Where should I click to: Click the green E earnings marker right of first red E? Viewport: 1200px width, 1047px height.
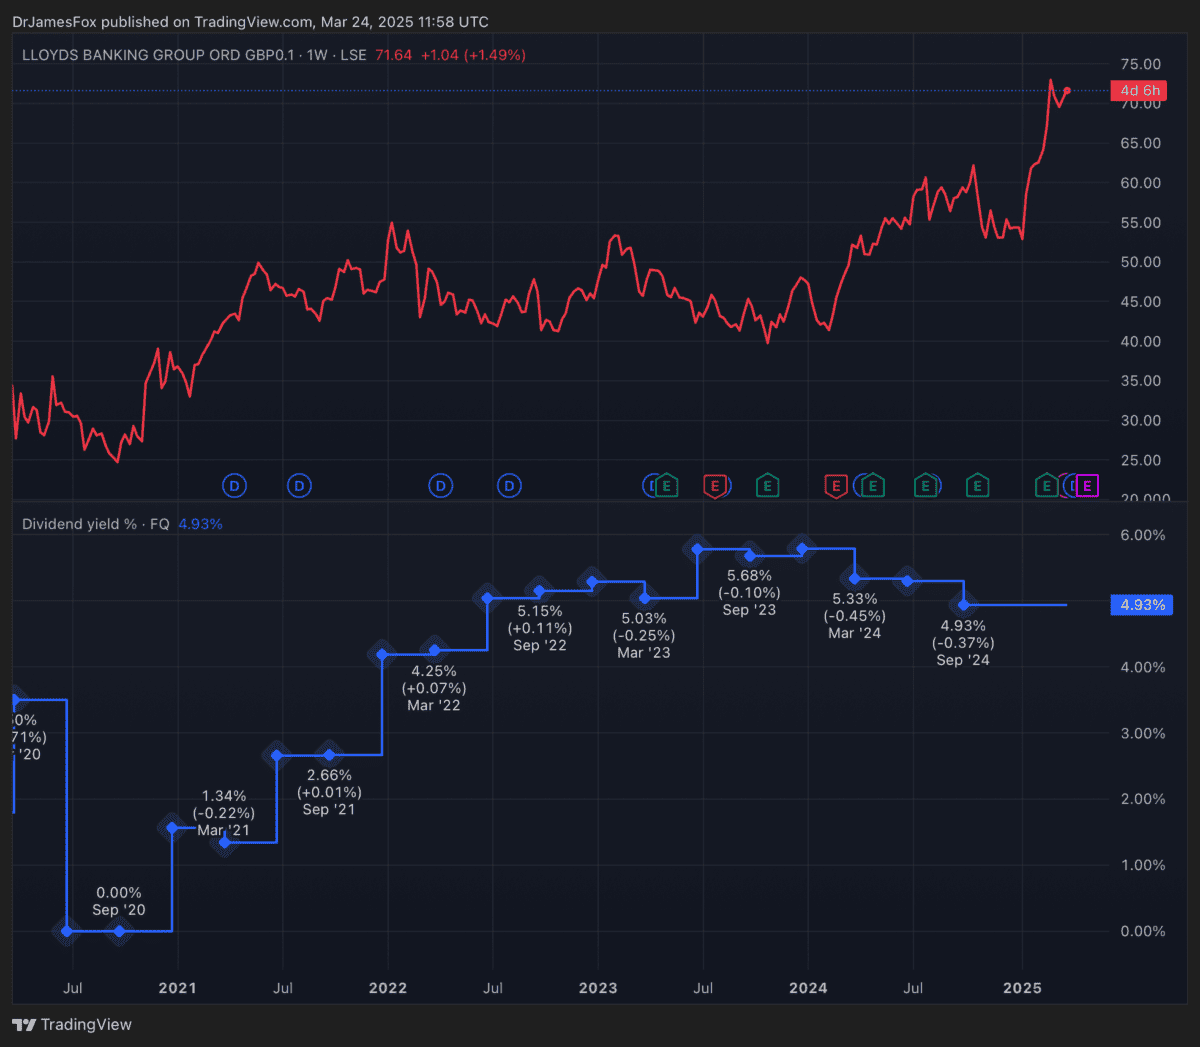[x=767, y=487]
